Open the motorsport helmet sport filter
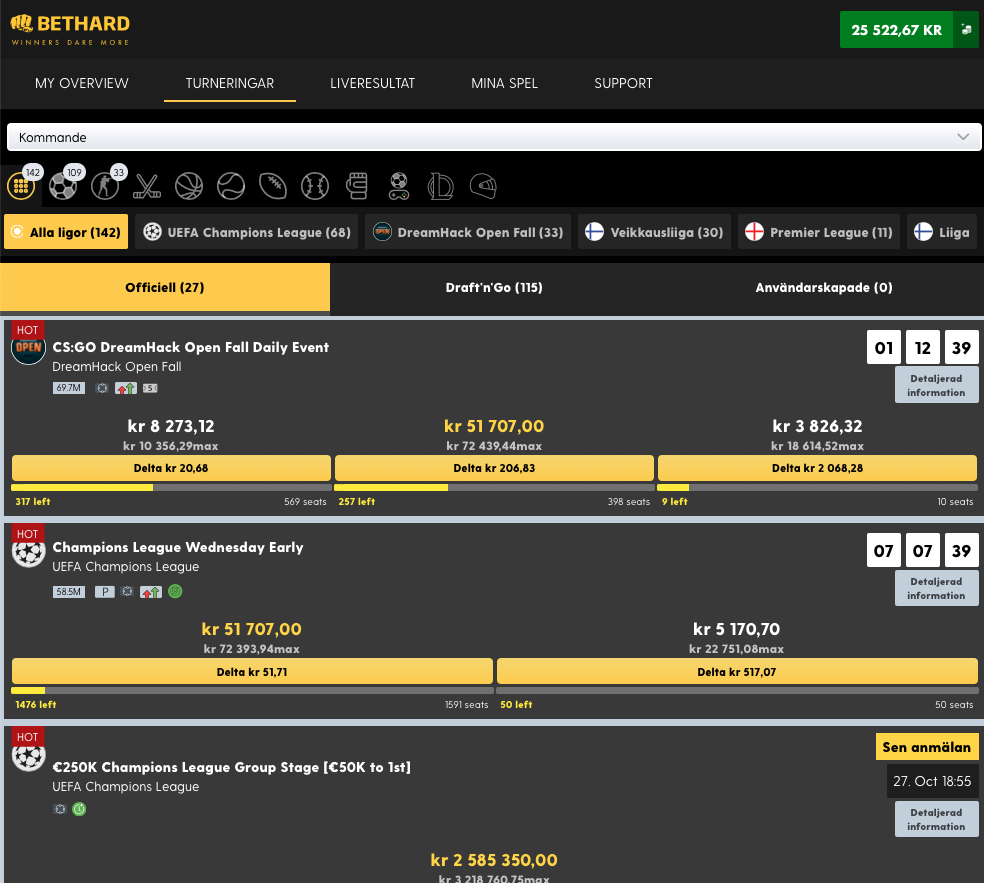 [x=483, y=185]
